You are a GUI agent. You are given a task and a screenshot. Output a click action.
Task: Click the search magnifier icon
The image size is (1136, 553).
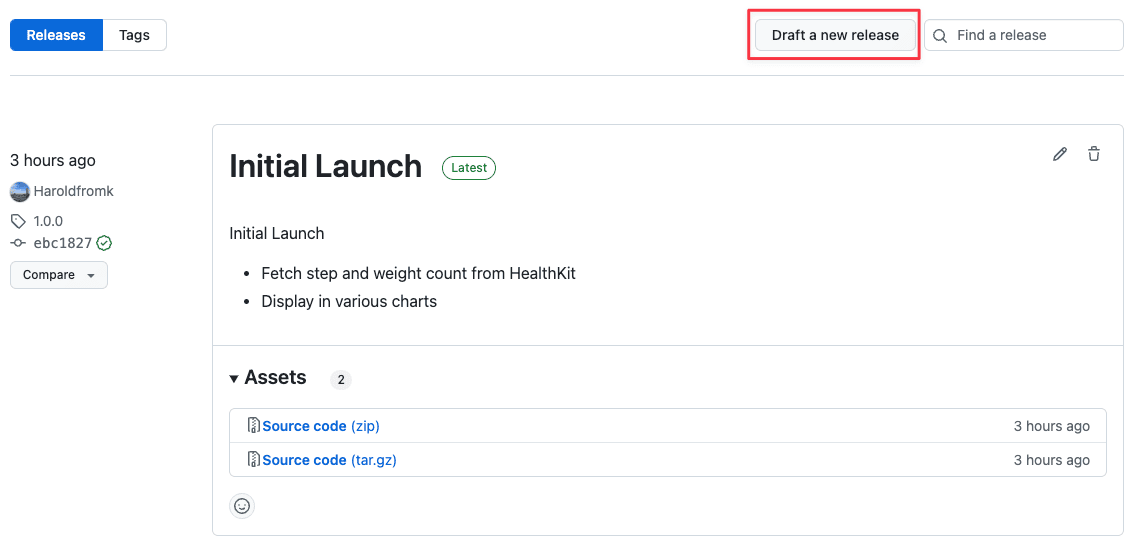pyautogui.click(x=940, y=36)
